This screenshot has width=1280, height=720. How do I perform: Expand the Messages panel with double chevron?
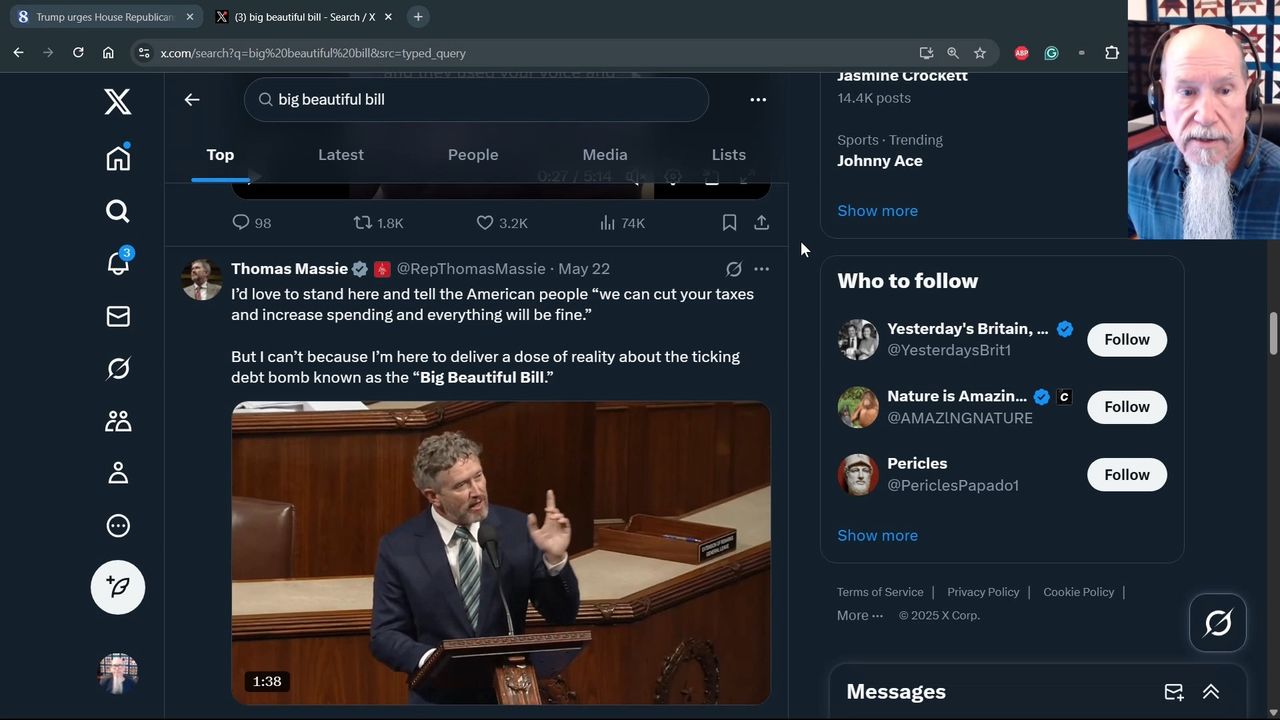1210,692
